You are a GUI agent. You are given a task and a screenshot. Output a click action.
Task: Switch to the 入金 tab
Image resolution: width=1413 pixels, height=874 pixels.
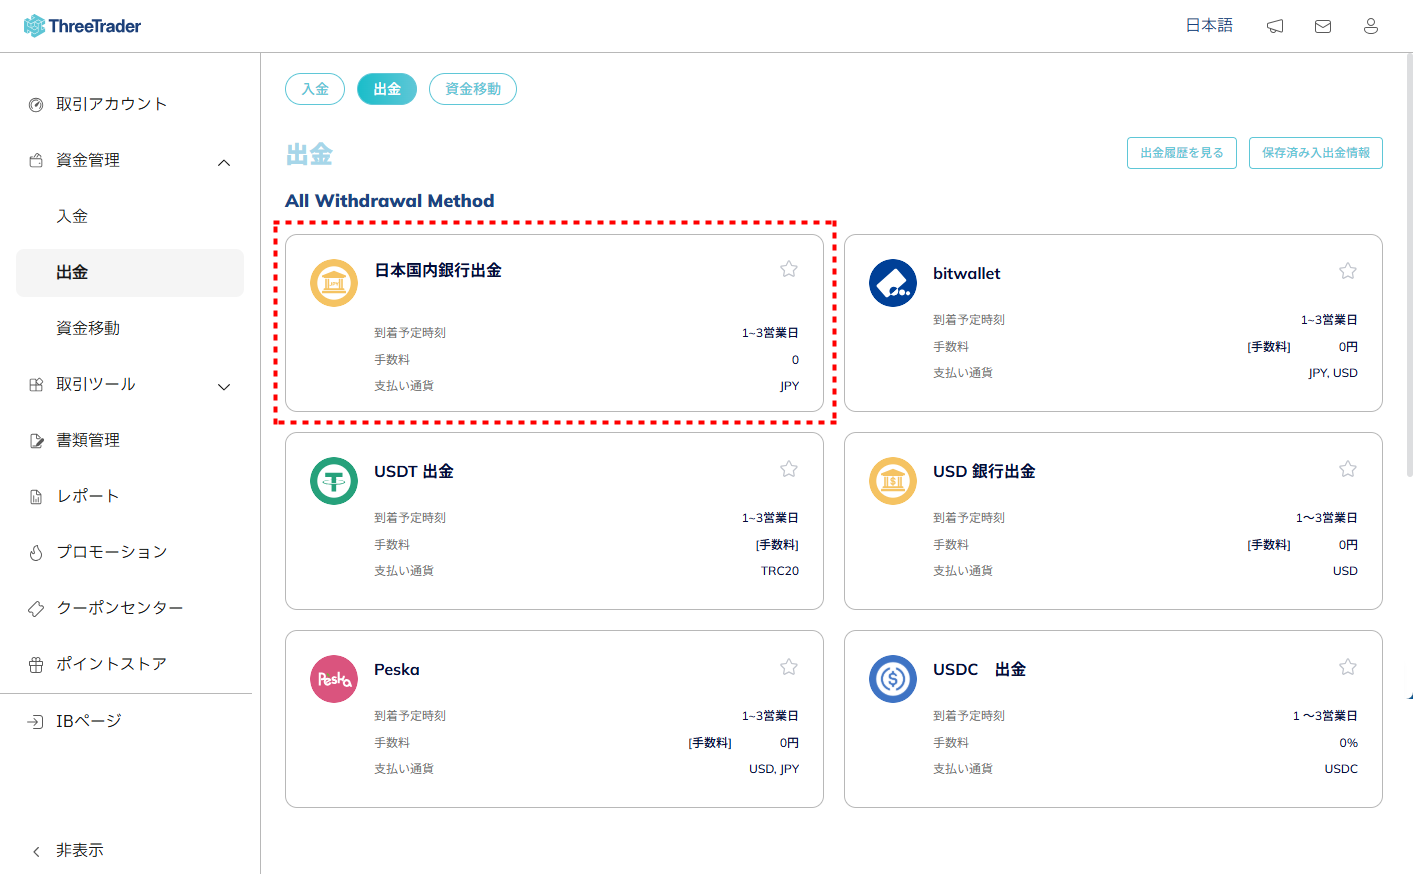315,89
